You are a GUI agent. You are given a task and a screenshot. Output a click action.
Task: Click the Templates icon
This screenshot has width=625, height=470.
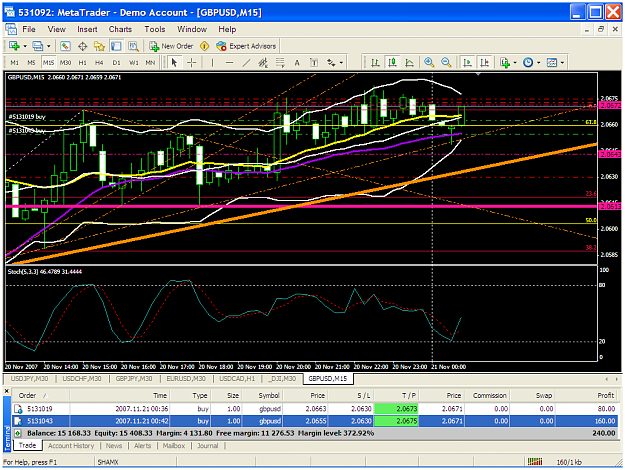(x=552, y=63)
